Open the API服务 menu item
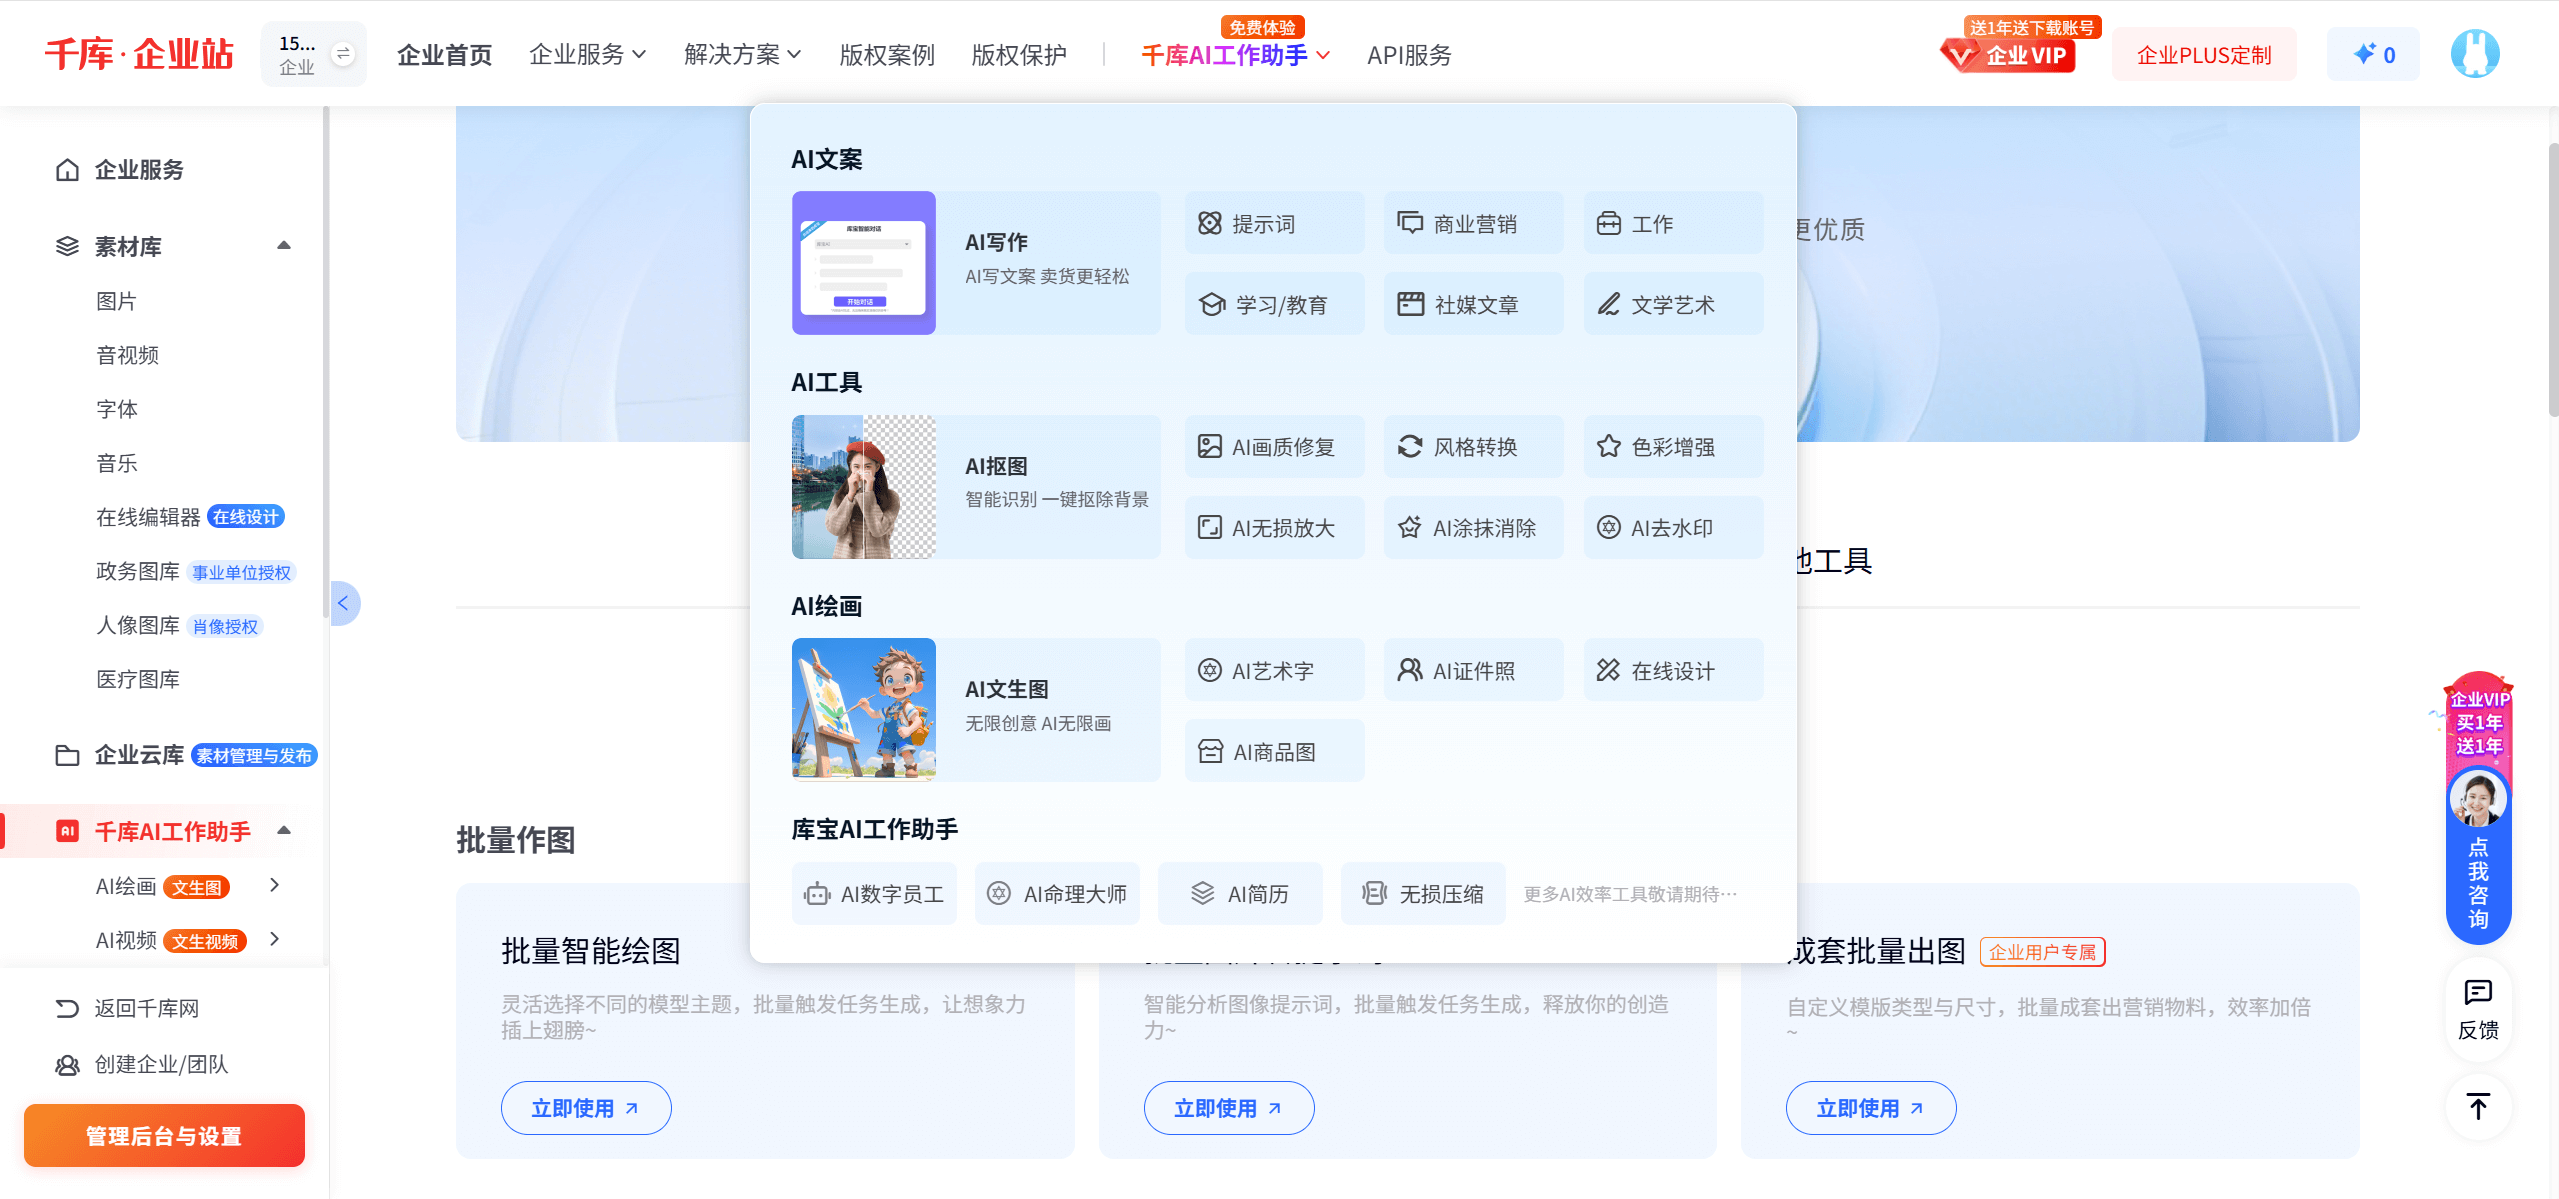The height and width of the screenshot is (1199, 2559). pyautogui.click(x=1409, y=55)
